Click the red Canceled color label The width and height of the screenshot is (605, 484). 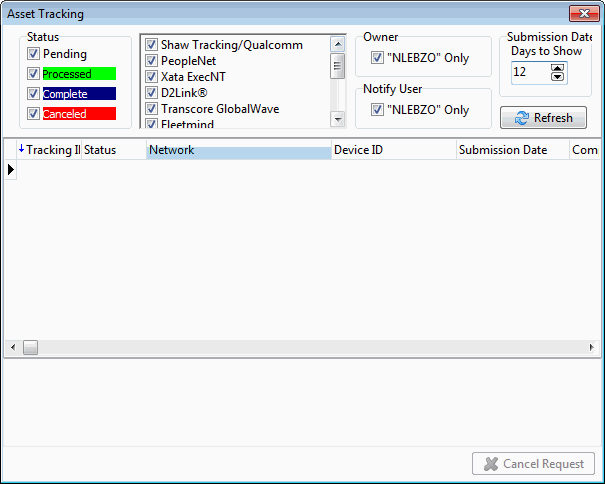tap(79, 114)
